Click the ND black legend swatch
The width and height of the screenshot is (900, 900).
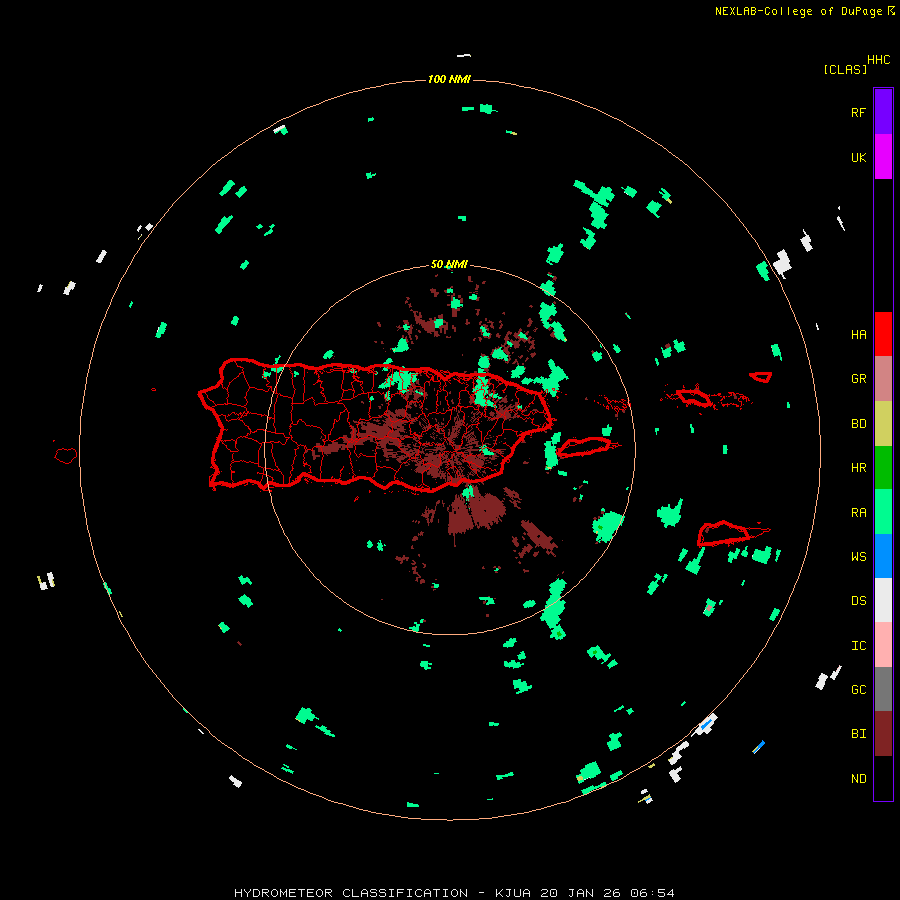(883, 778)
